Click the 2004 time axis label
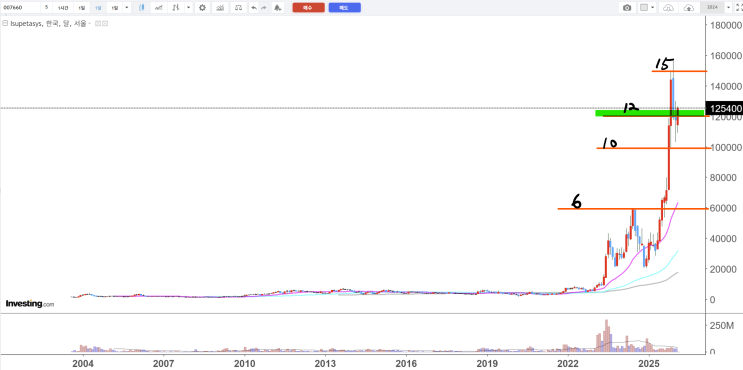743x370 pixels. (x=82, y=363)
